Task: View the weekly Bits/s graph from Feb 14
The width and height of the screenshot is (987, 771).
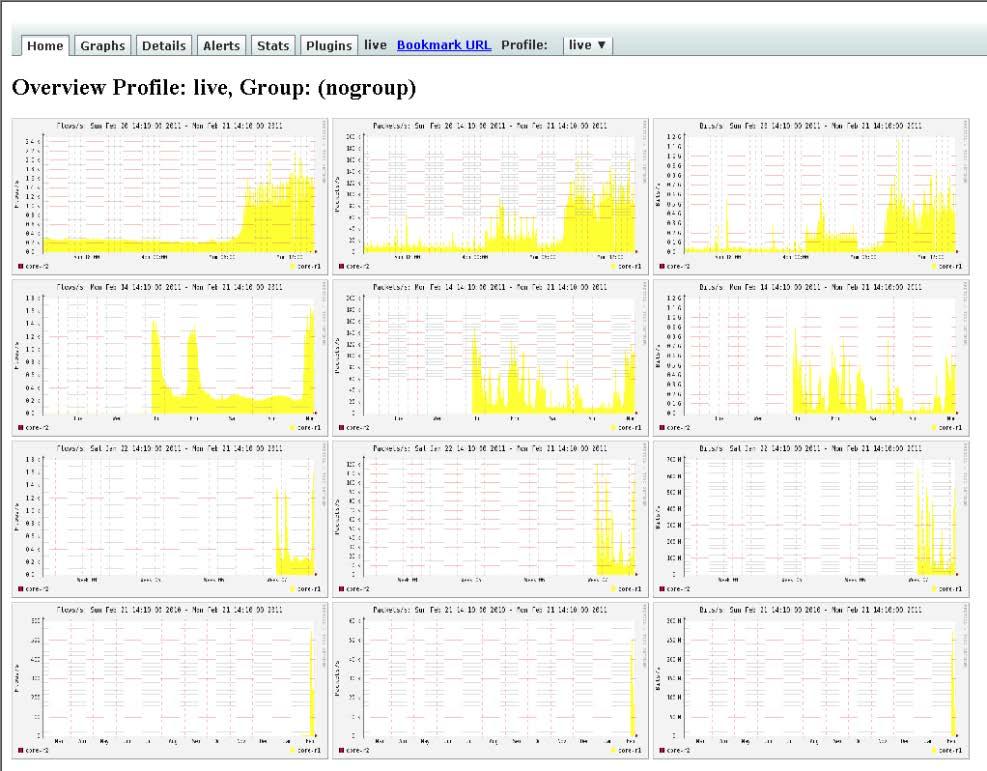Action: pyautogui.click(x=811, y=357)
